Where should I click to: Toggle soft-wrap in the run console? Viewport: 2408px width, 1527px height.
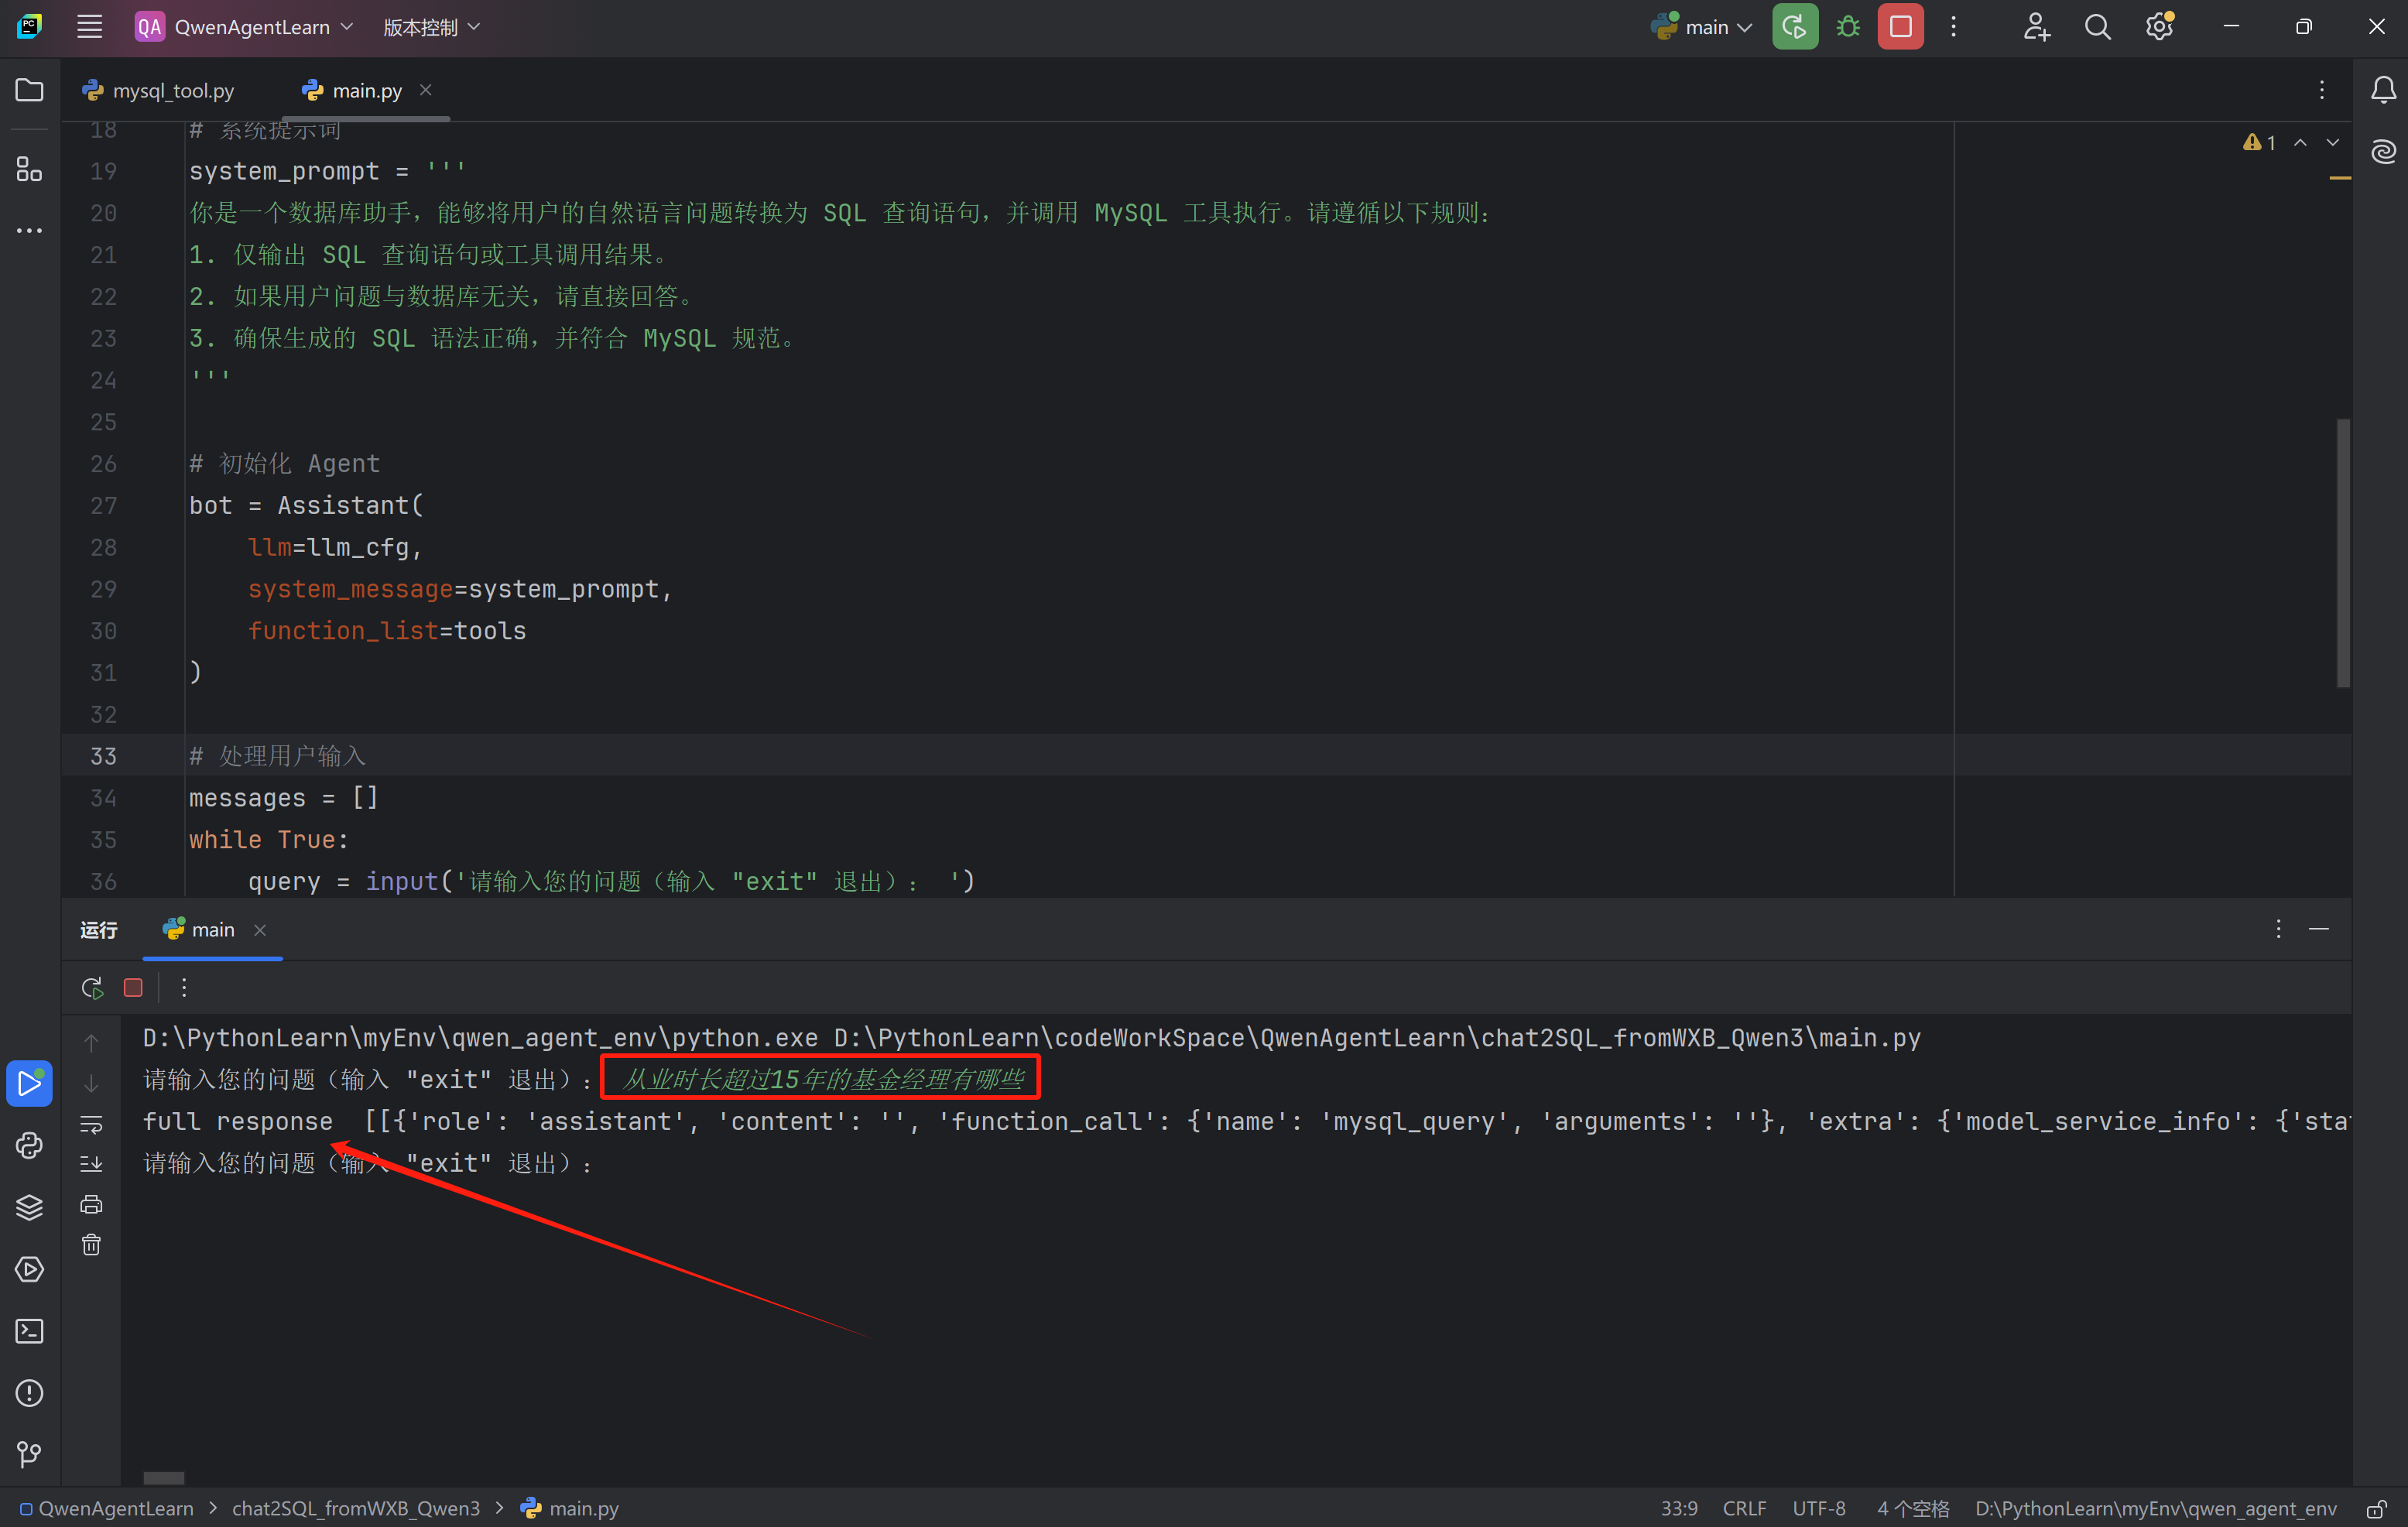click(x=91, y=1124)
